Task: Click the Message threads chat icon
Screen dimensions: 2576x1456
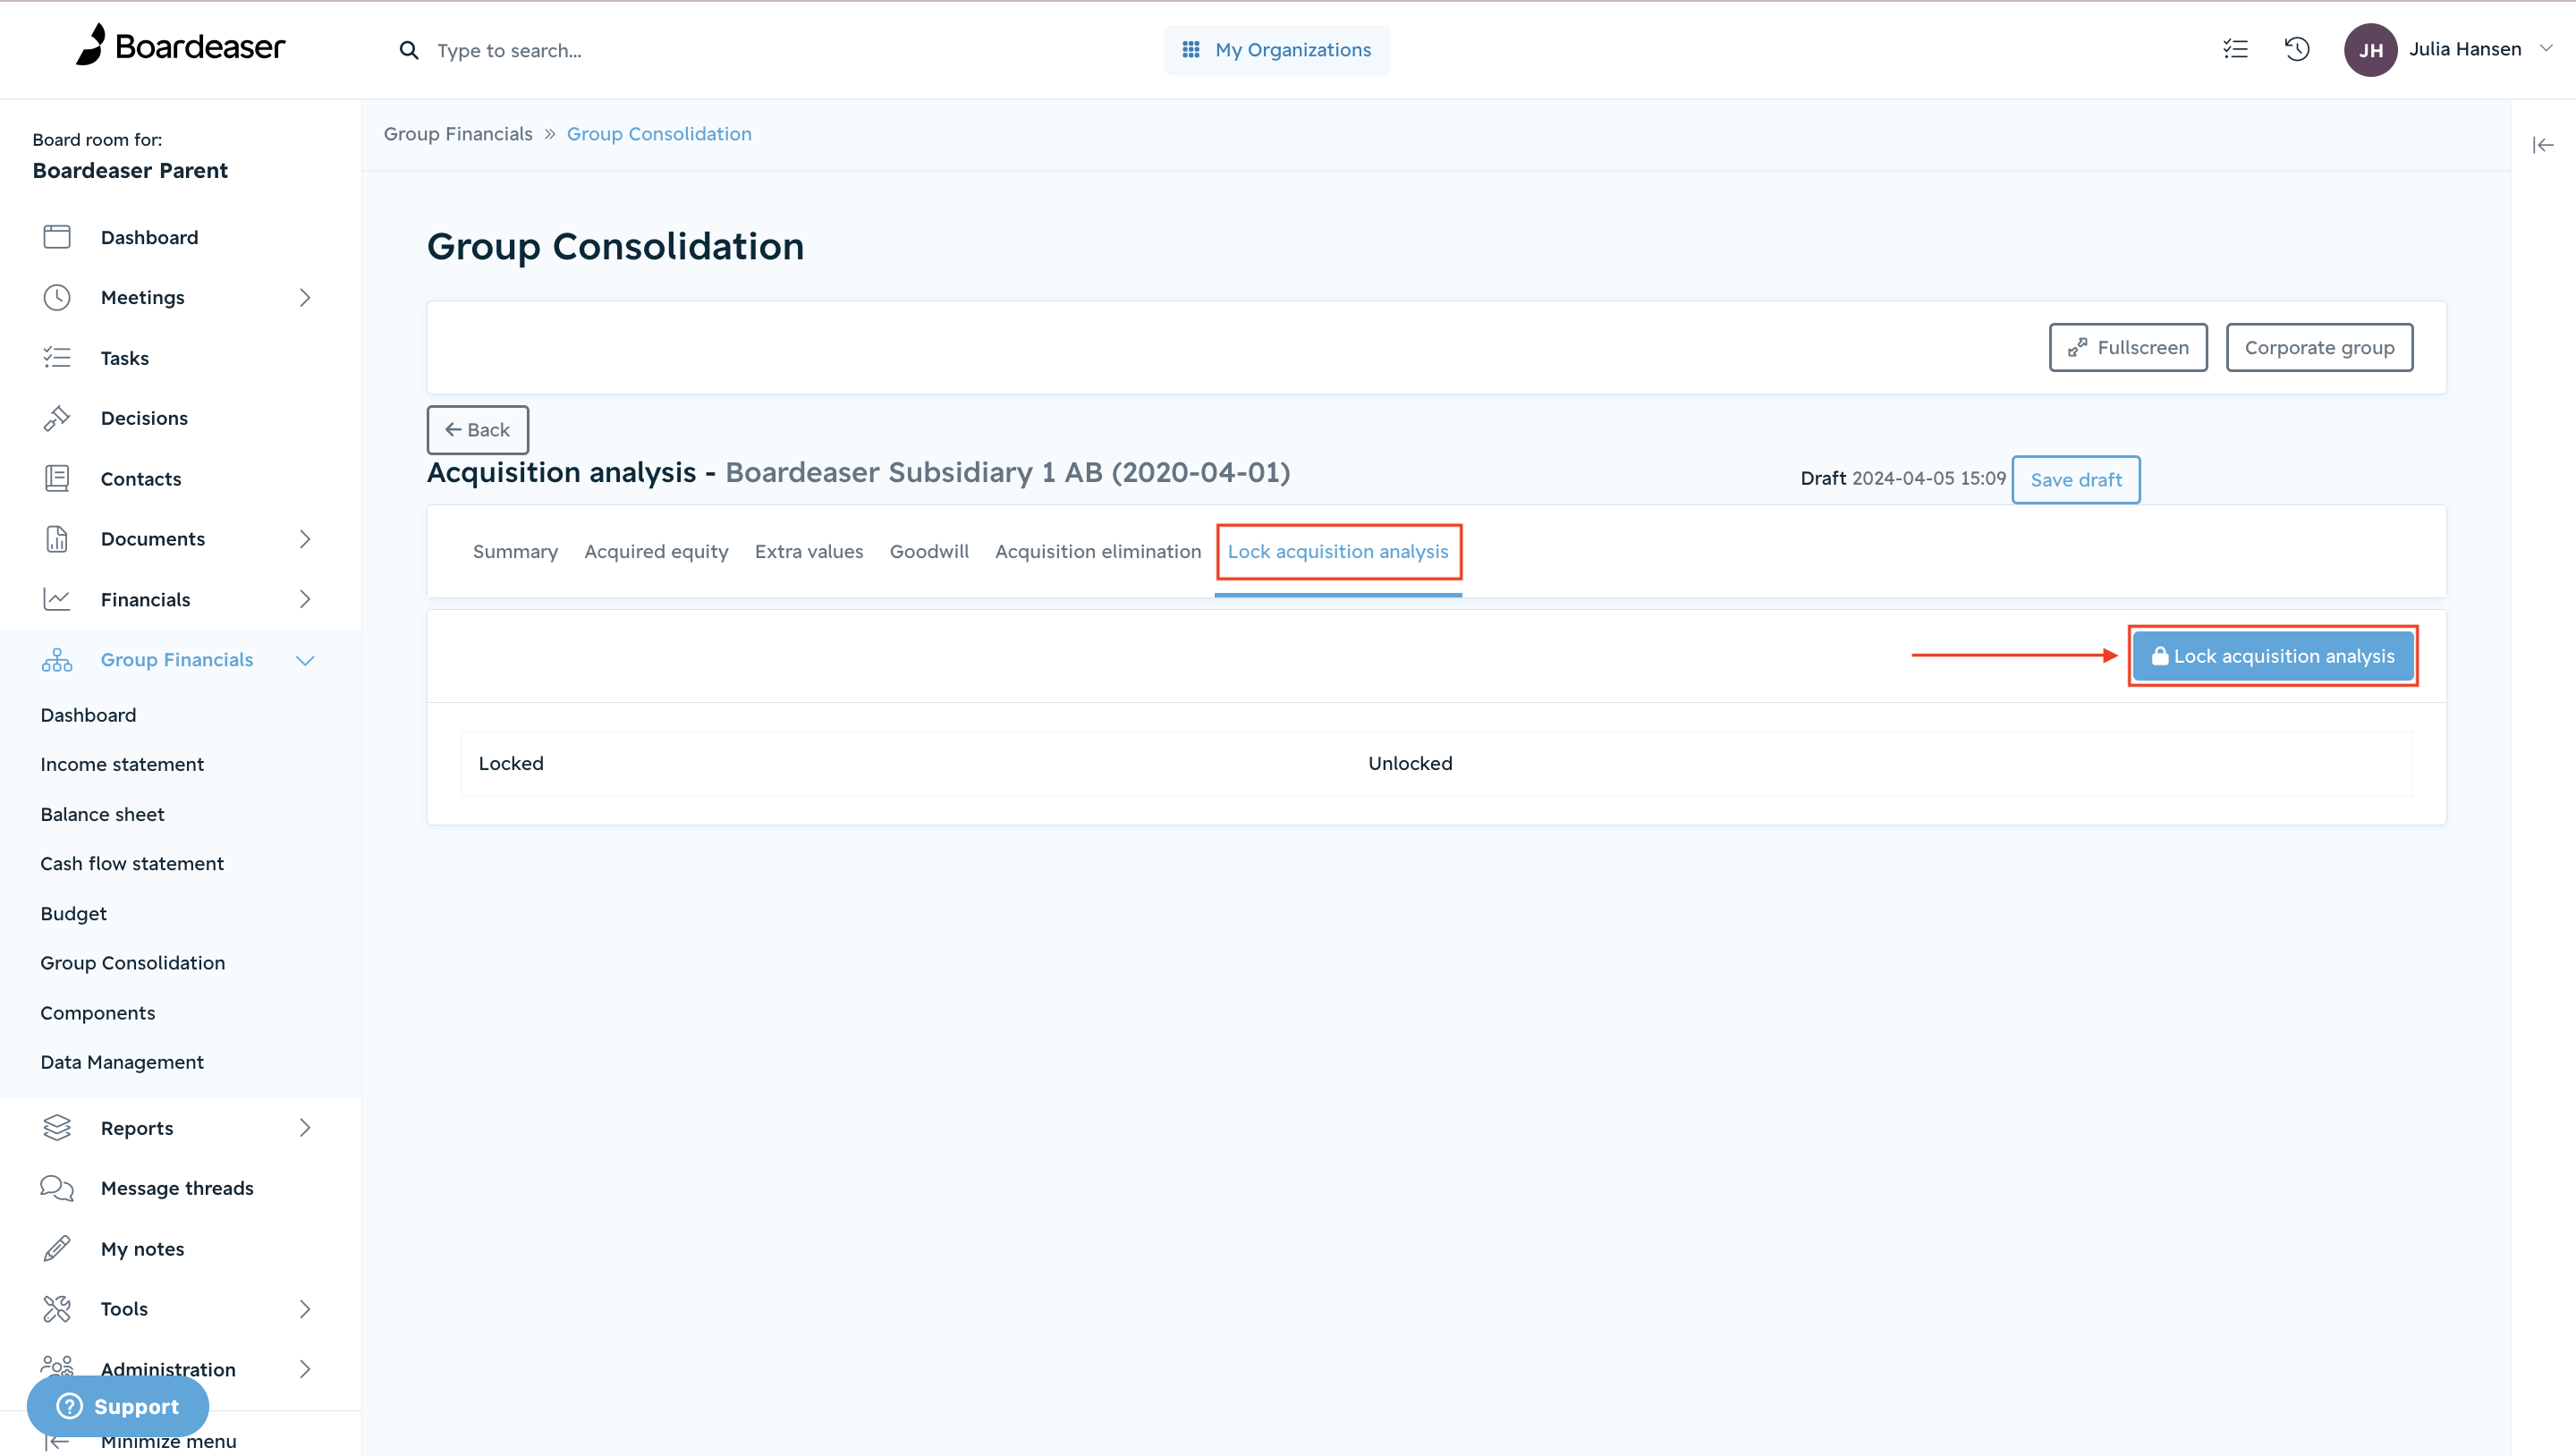Action: (x=57, y=1188)
